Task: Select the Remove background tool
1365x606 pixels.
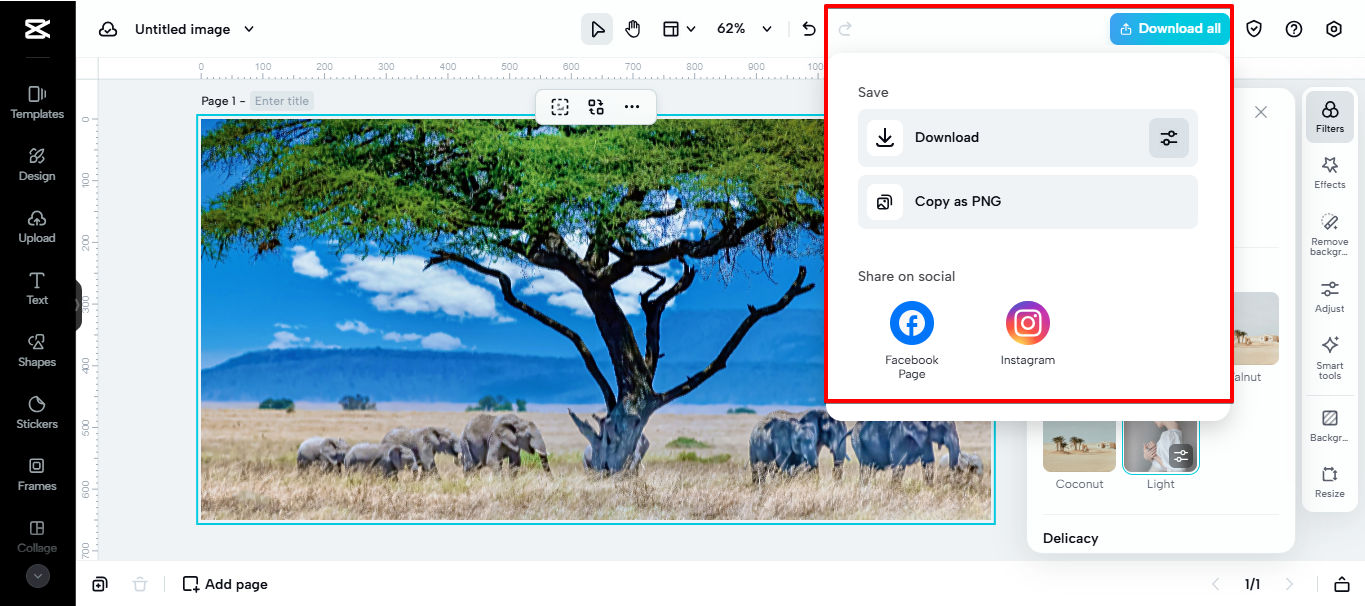Action: tap(1329, 233)
